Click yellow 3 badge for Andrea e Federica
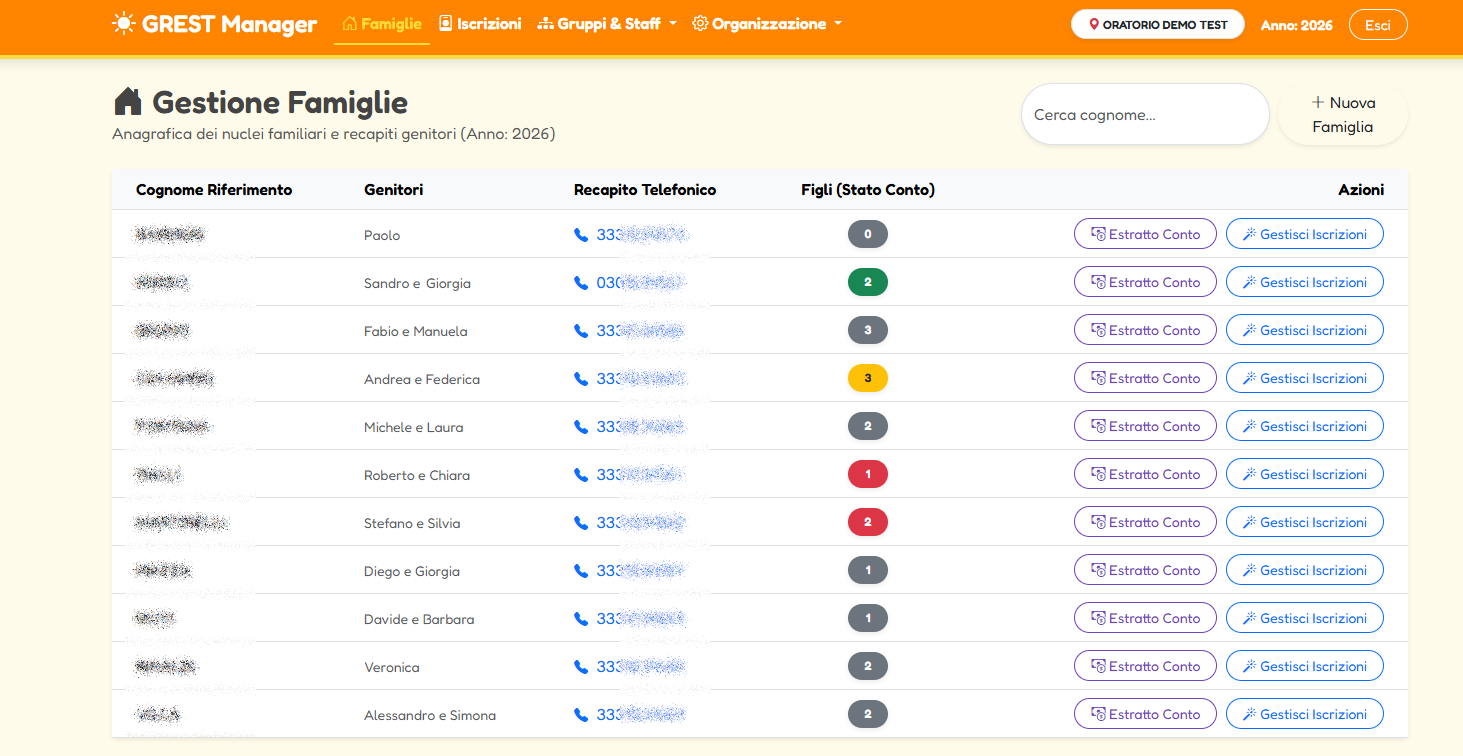1463x756 pixels. 868,378
